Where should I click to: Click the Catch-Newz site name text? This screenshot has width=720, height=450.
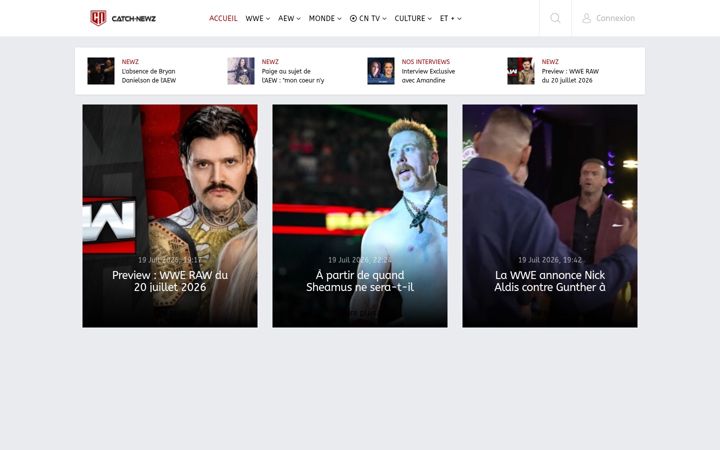134,19
